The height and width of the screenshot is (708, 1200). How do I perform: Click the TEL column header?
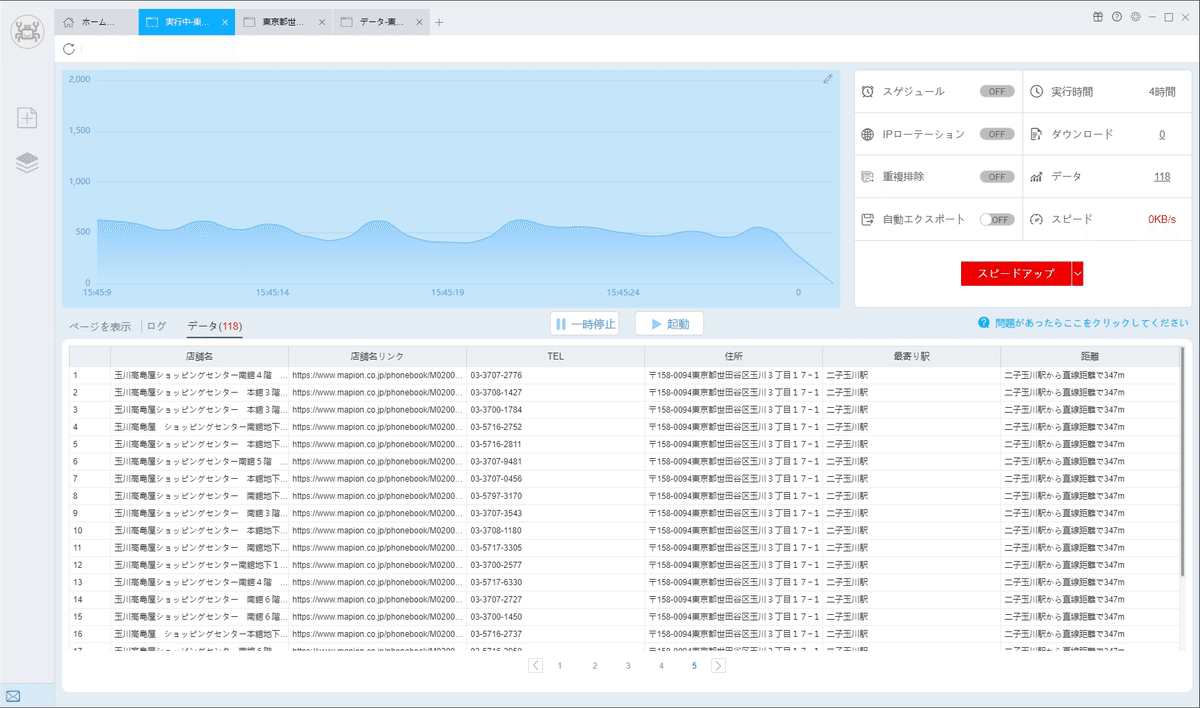(555, 356)
